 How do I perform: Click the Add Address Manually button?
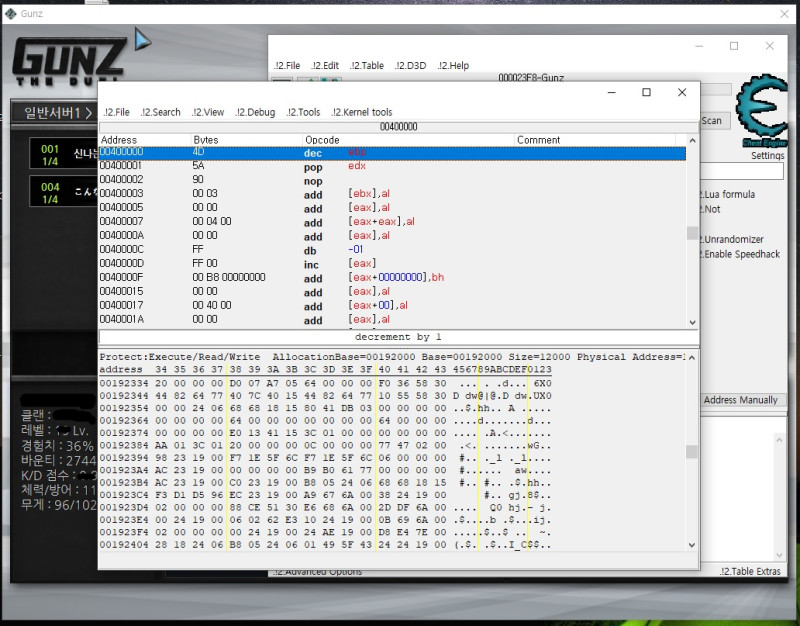click(x=740, y=400)
